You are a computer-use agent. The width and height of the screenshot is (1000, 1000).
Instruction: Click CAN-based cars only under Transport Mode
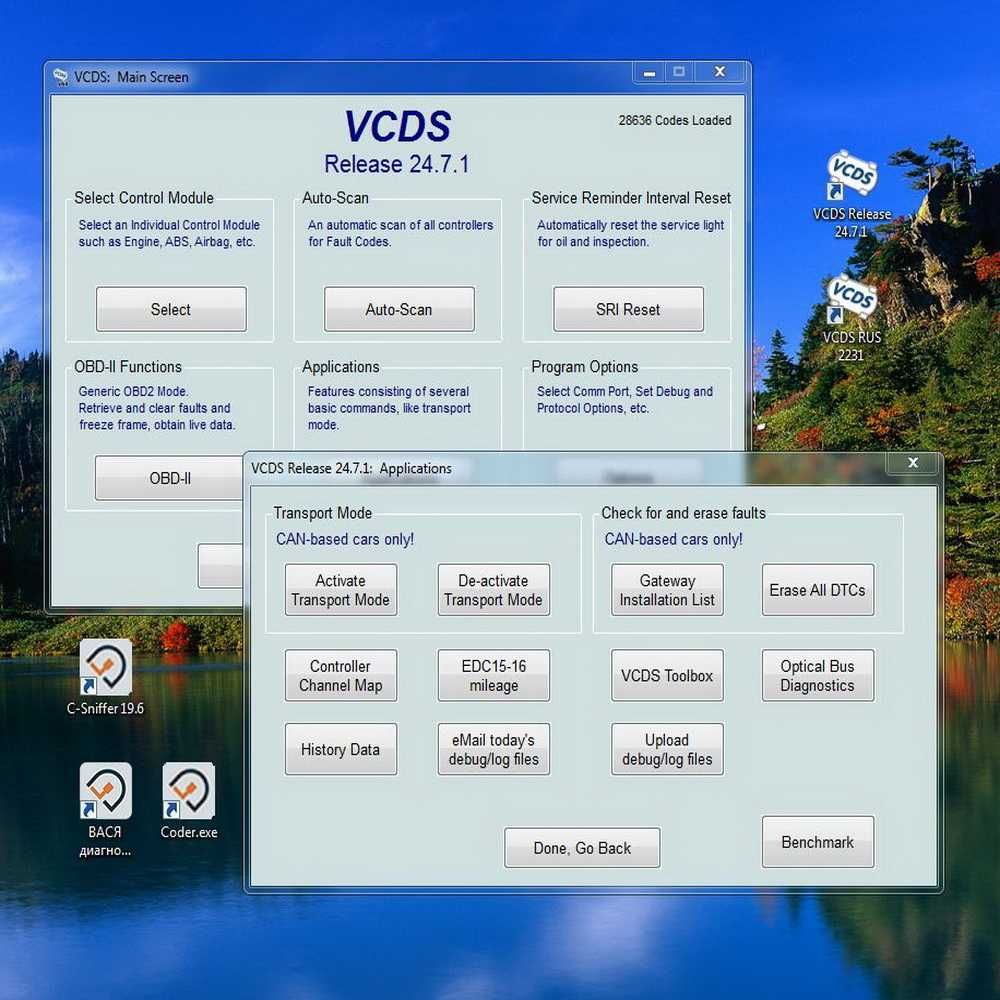345,539
